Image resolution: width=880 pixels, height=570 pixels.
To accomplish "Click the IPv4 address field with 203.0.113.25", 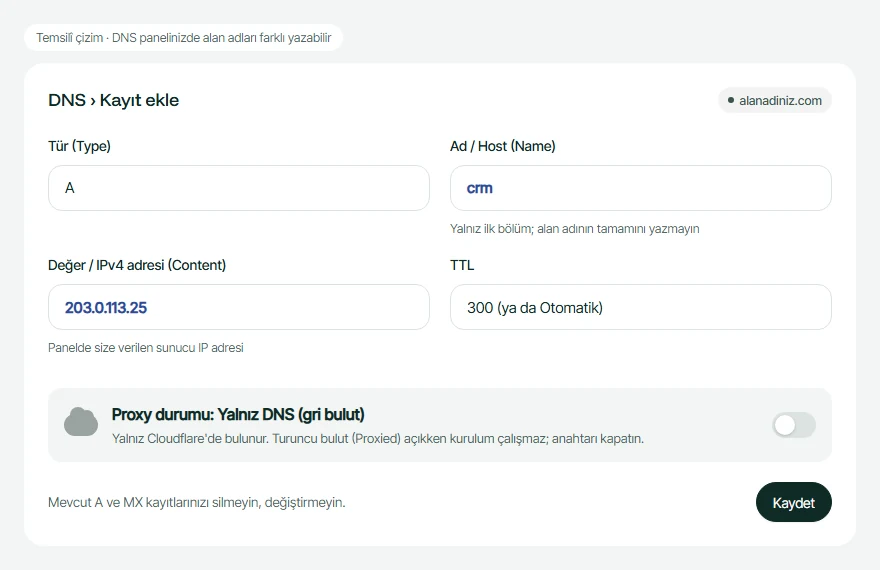I will click(239, 307).
